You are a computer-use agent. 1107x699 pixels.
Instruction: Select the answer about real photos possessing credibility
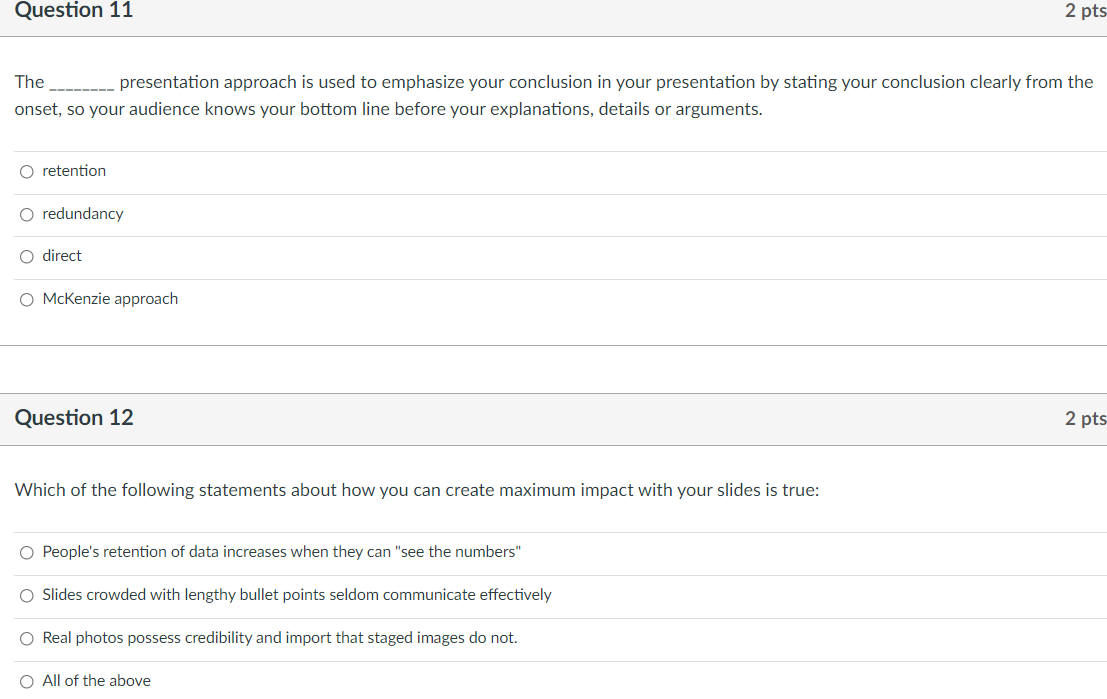click(26, 638)
